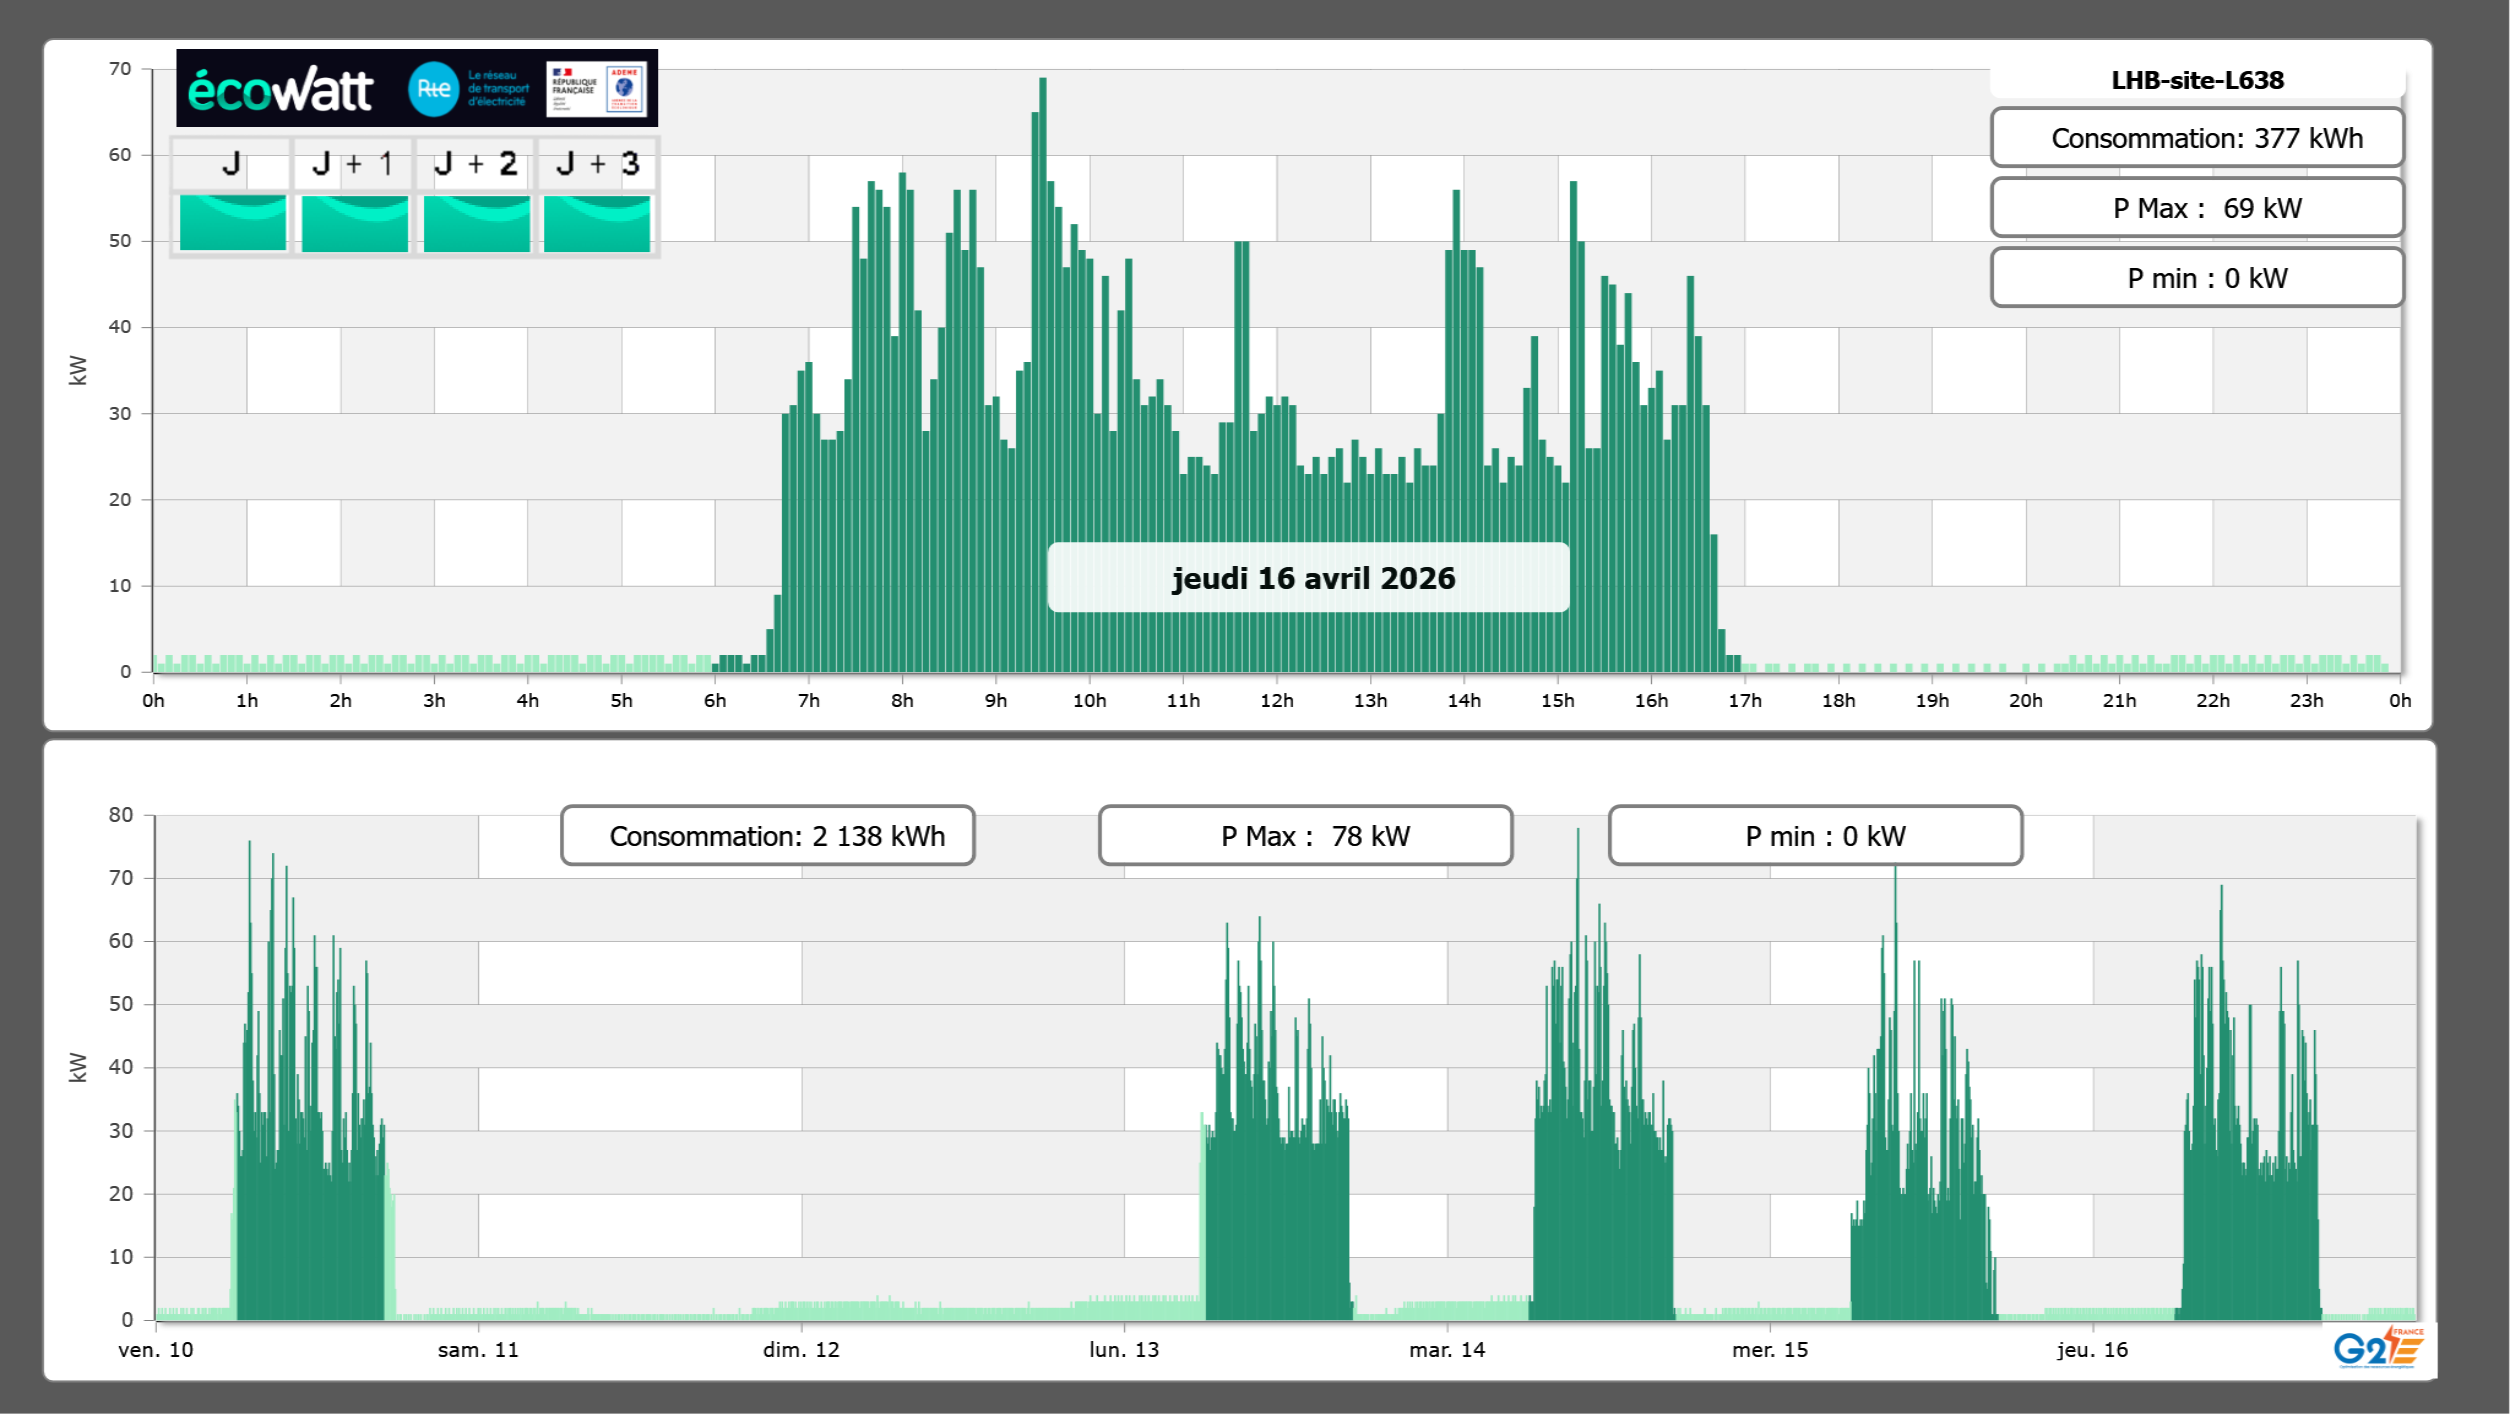The width and height of the screenshot is (2511, 1415).
Task: Click the P Max : 69 kW box
Action: [x=2197, y=208]
